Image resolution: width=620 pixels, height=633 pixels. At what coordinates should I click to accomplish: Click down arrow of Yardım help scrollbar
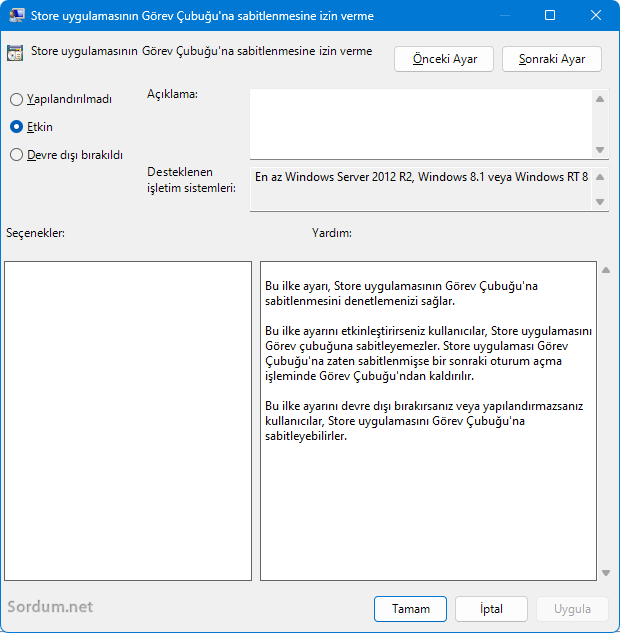[x=606, y=572]
